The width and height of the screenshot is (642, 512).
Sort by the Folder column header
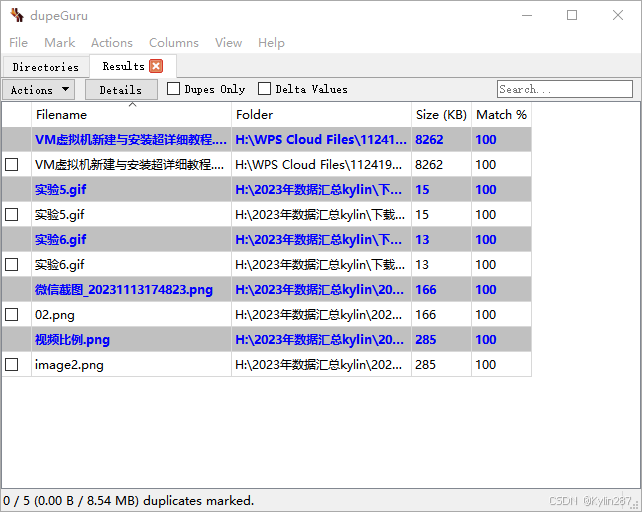point(321,115)
